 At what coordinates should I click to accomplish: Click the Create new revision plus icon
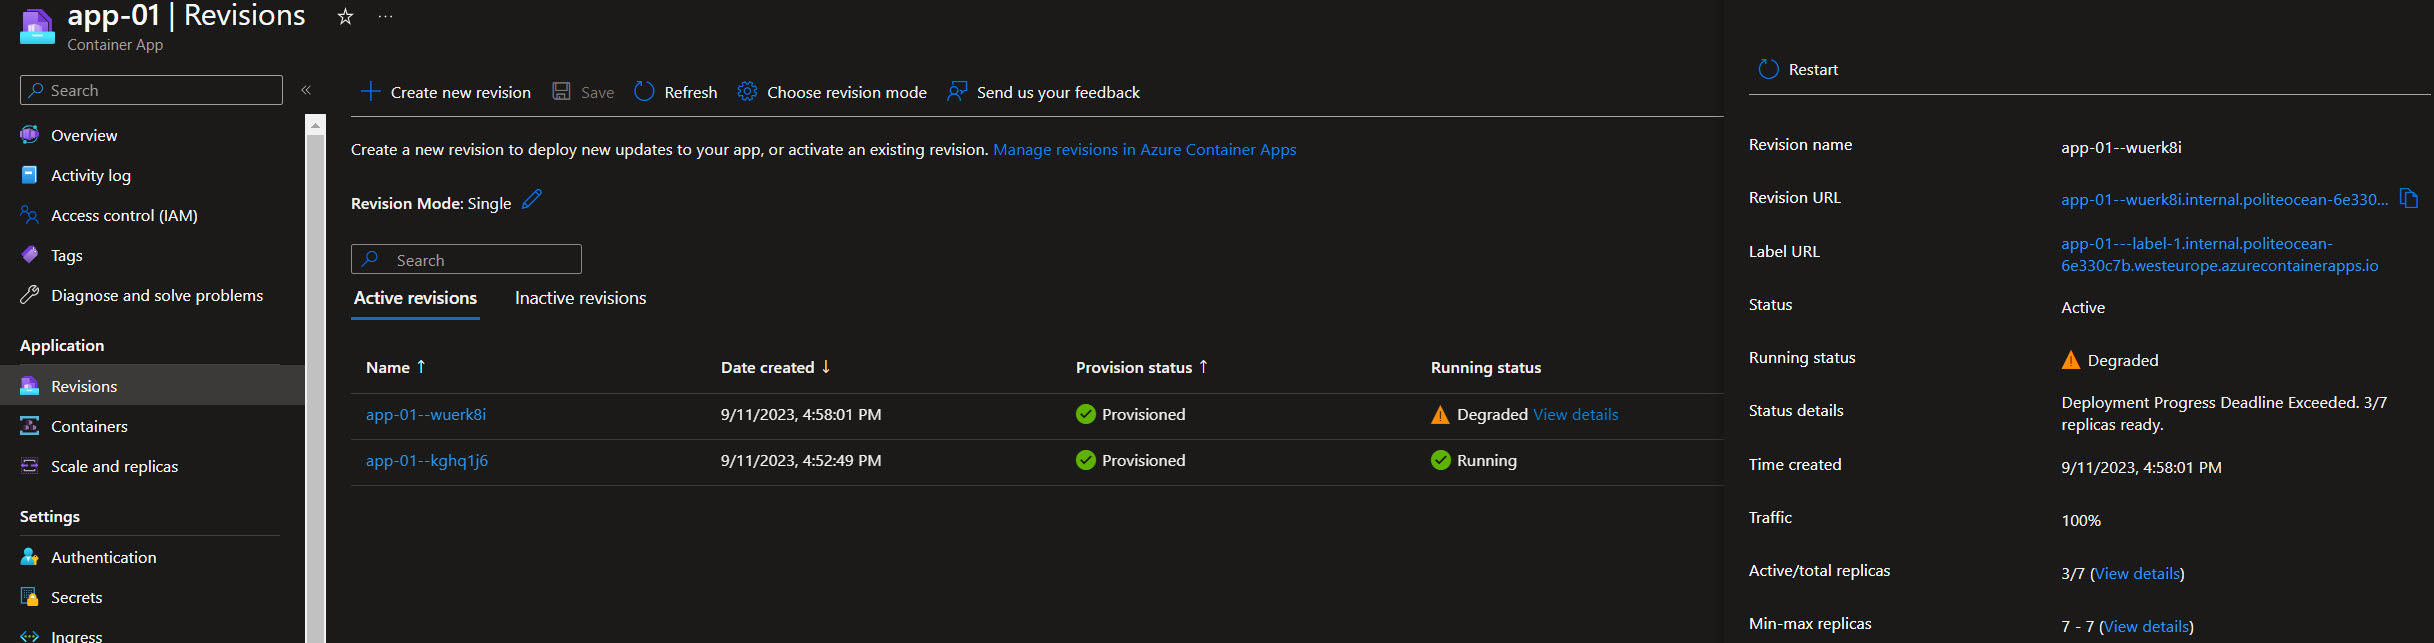pos(370,92)
